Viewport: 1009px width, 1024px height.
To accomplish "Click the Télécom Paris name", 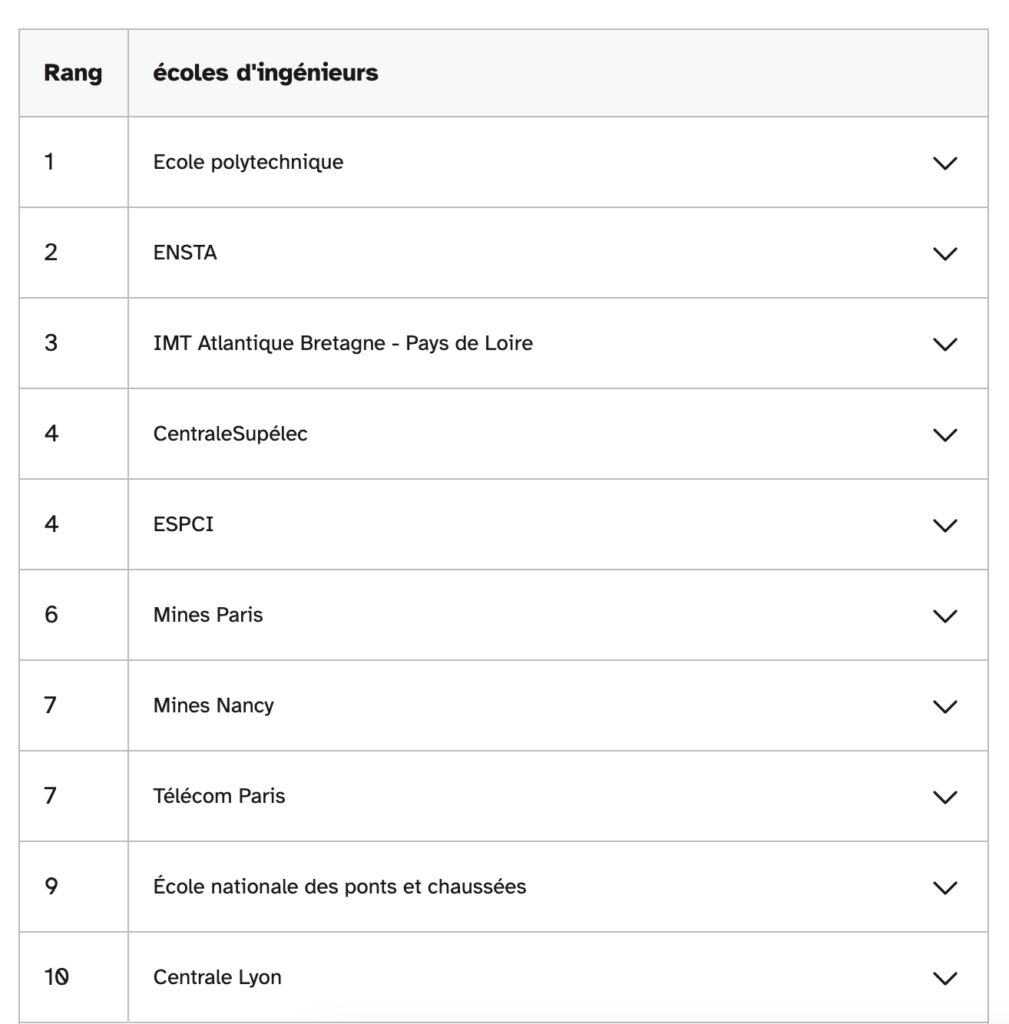I will coord(219,796).
